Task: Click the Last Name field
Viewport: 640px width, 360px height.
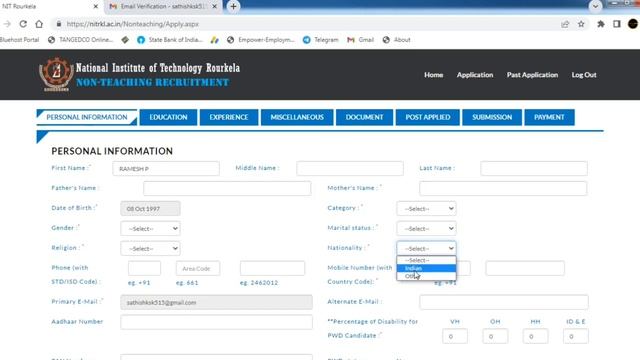Action: pyautogui.click(x=534, y=169)
